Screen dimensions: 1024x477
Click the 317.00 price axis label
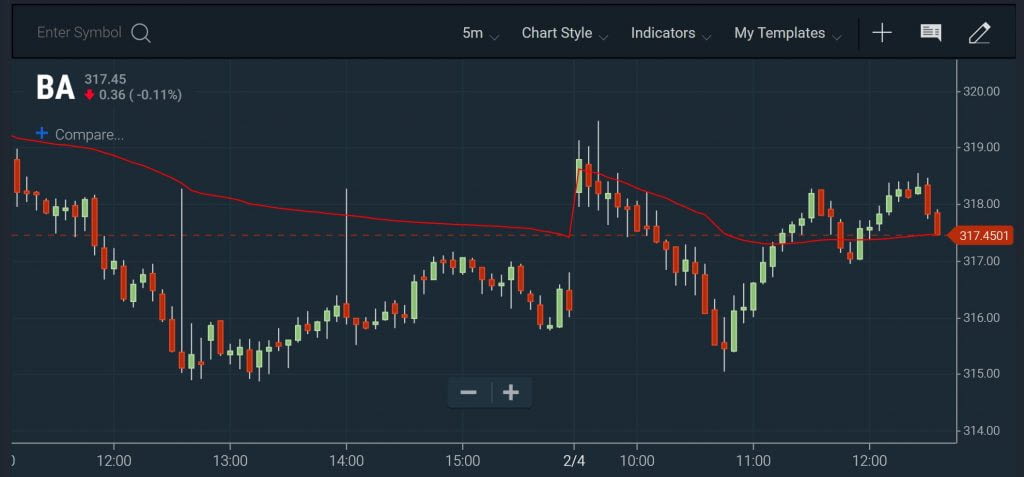click(982, 261)
